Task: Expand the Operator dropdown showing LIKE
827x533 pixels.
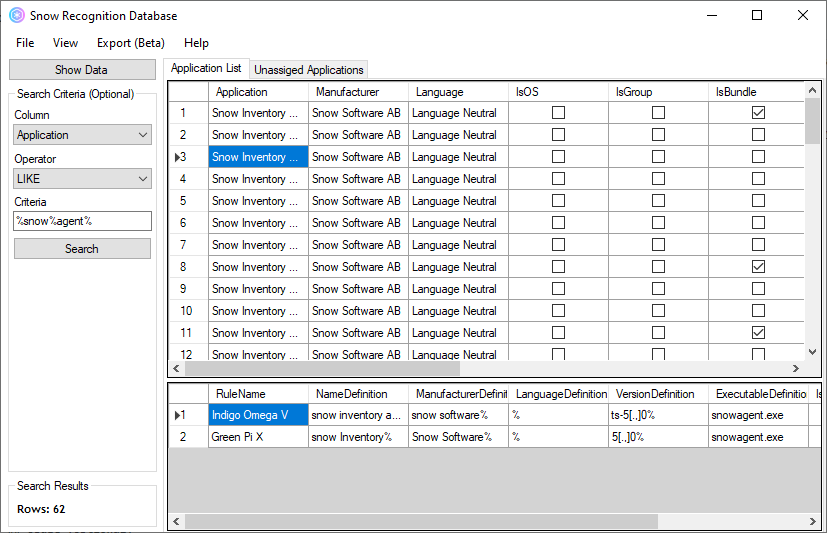Action: [82, 178]
